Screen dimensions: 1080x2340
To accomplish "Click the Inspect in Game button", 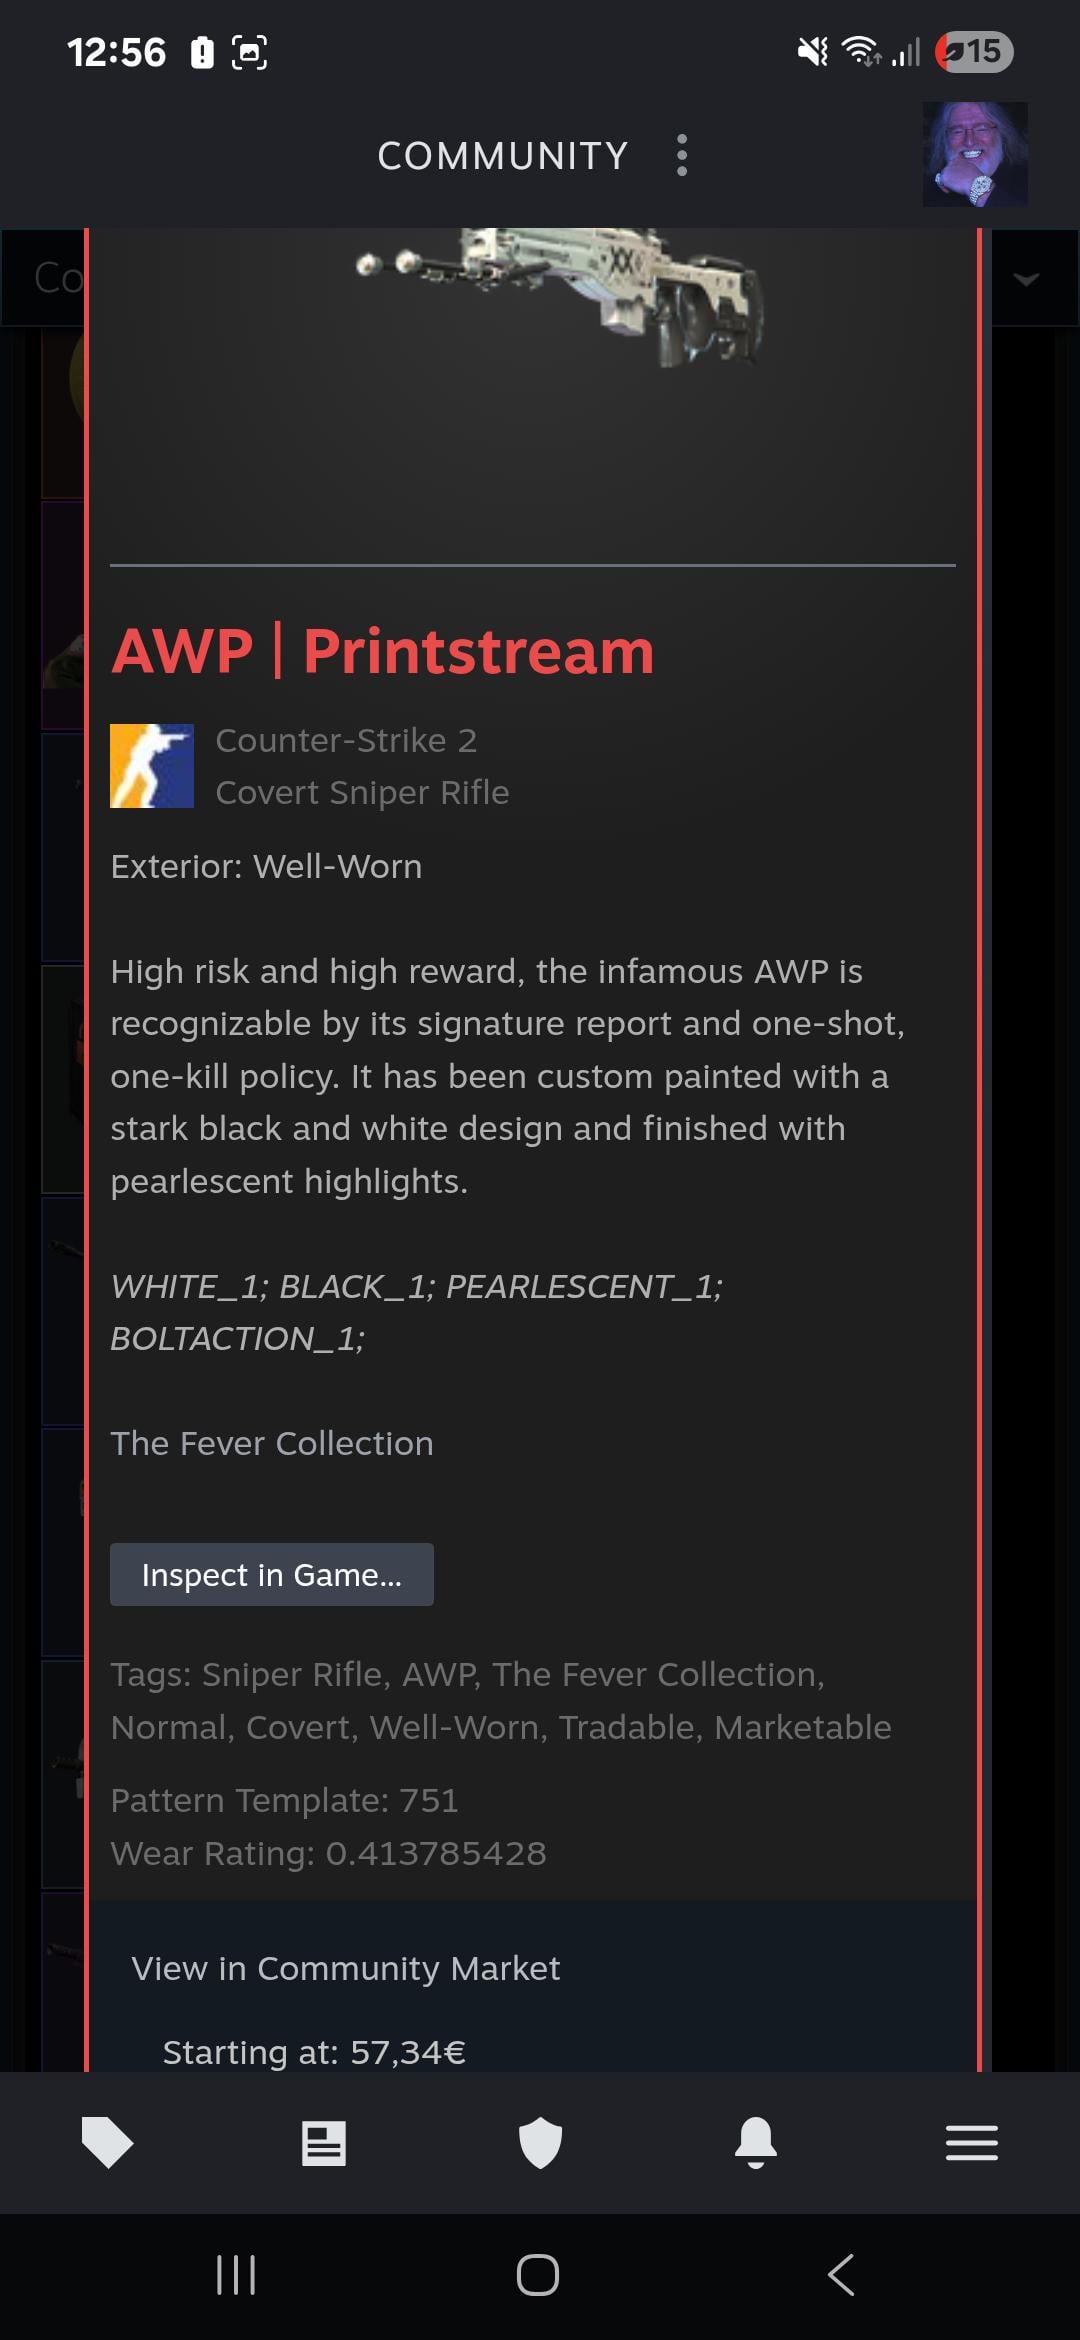I will coord(272,1574).
